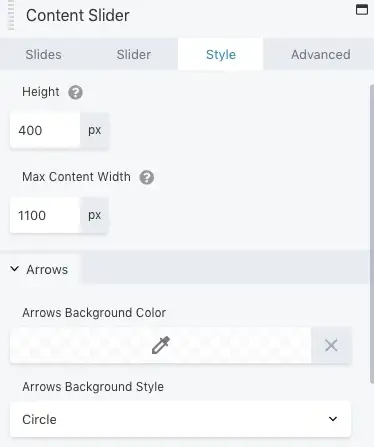374x447 pixels.
Task: Click the transparent Arrows Background Color swatch
Action: [x=161, y=345]
